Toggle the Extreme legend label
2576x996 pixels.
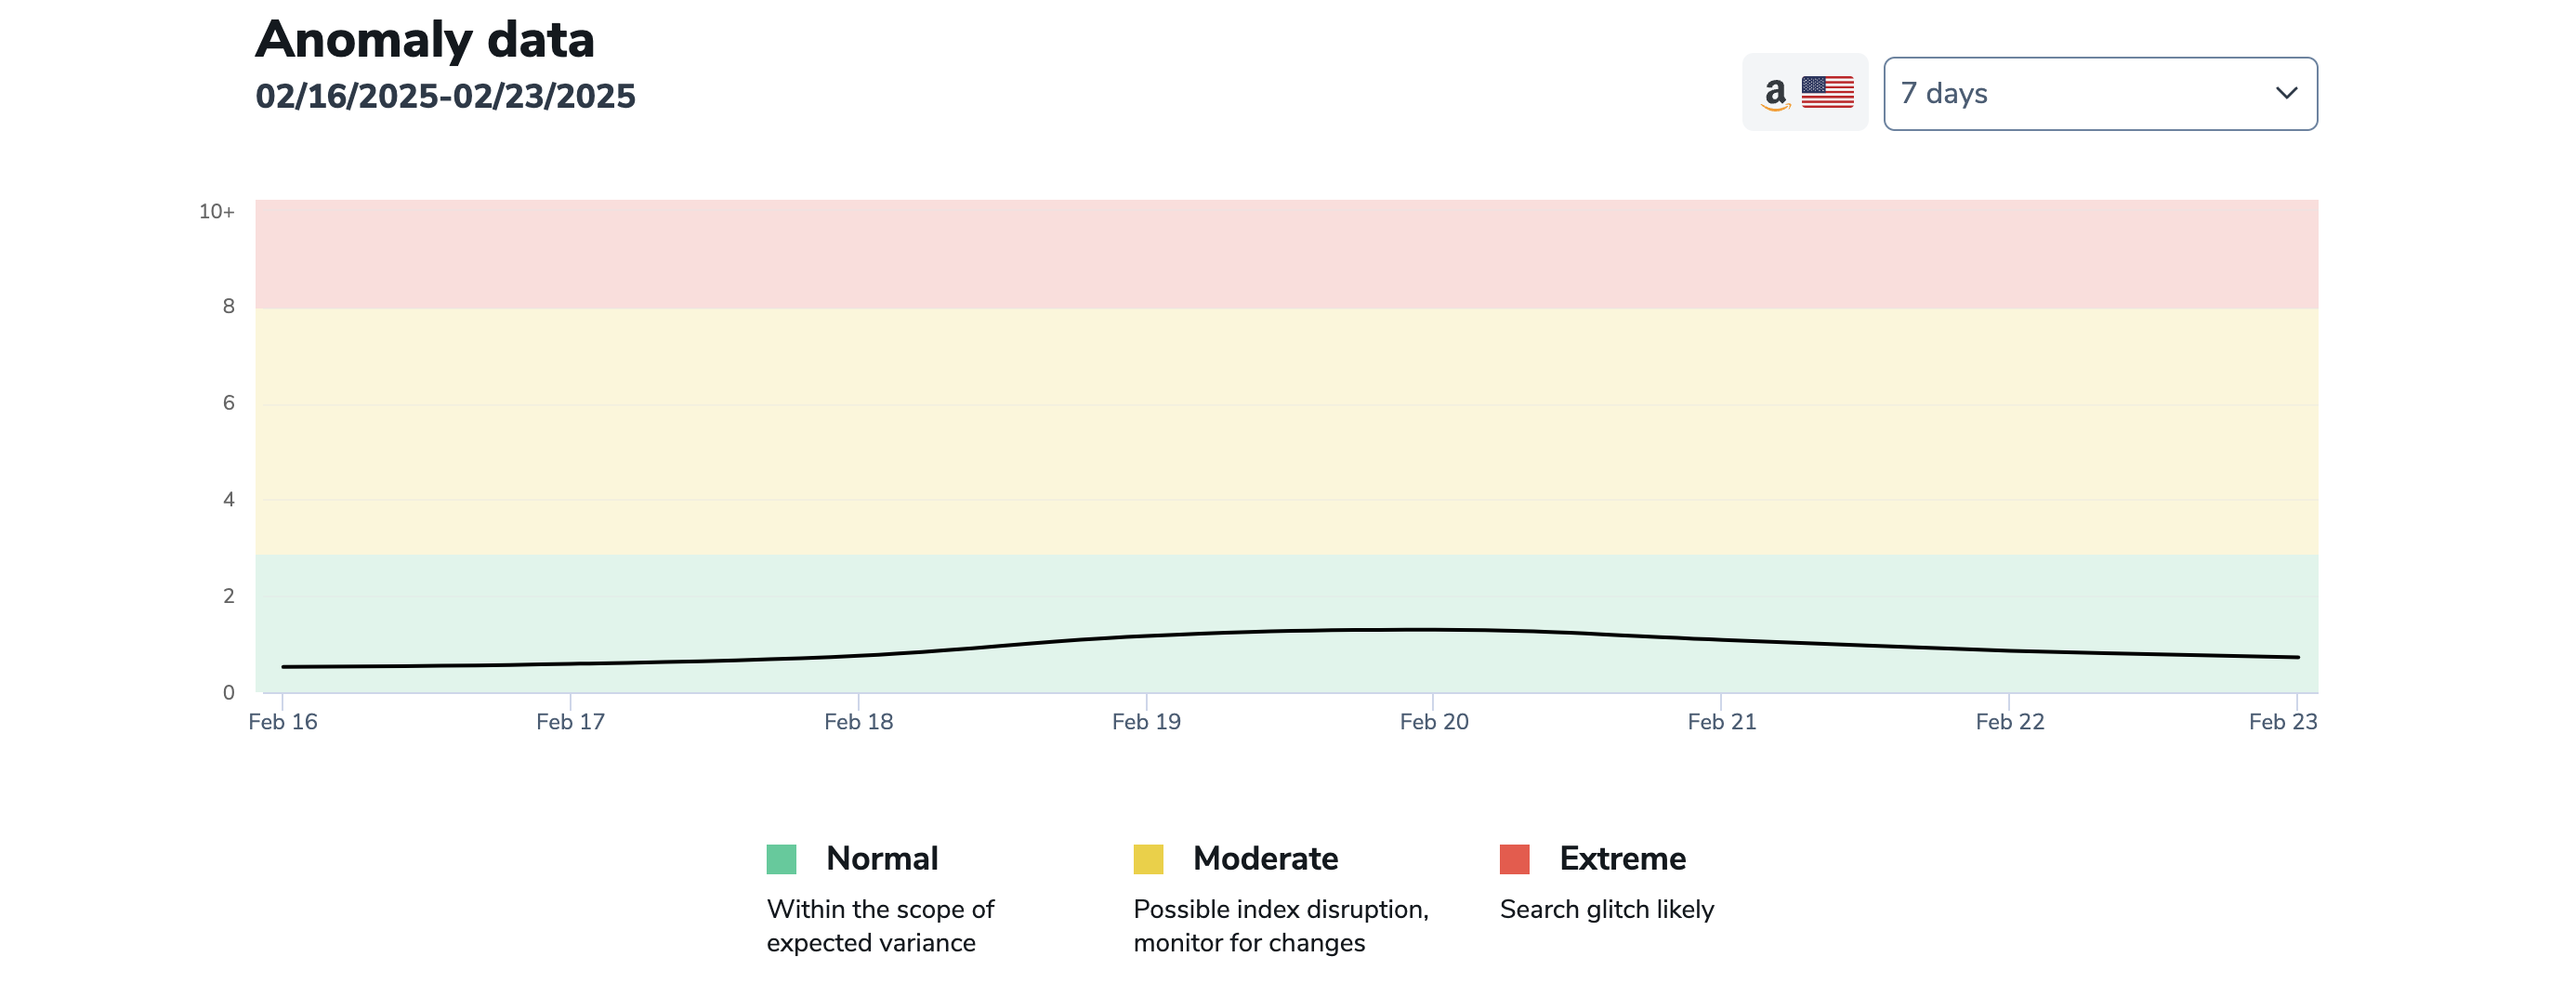(1622, 859)
